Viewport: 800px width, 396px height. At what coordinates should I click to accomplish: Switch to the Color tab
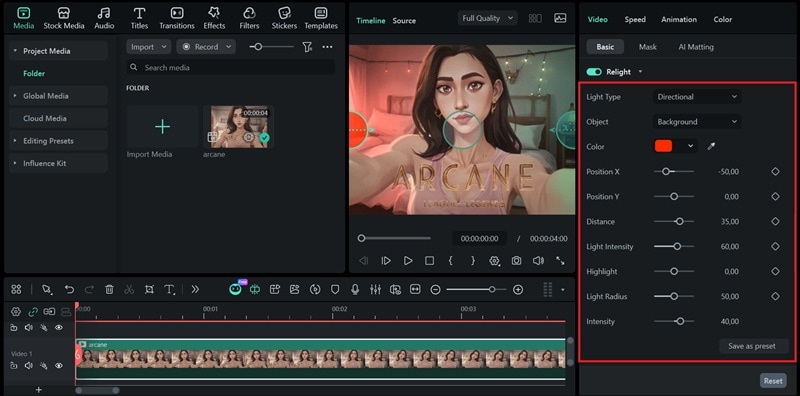[x=722, y=19]
